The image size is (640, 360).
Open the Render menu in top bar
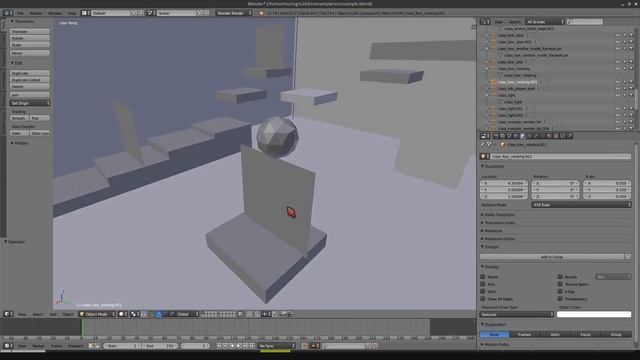point(36,13)
